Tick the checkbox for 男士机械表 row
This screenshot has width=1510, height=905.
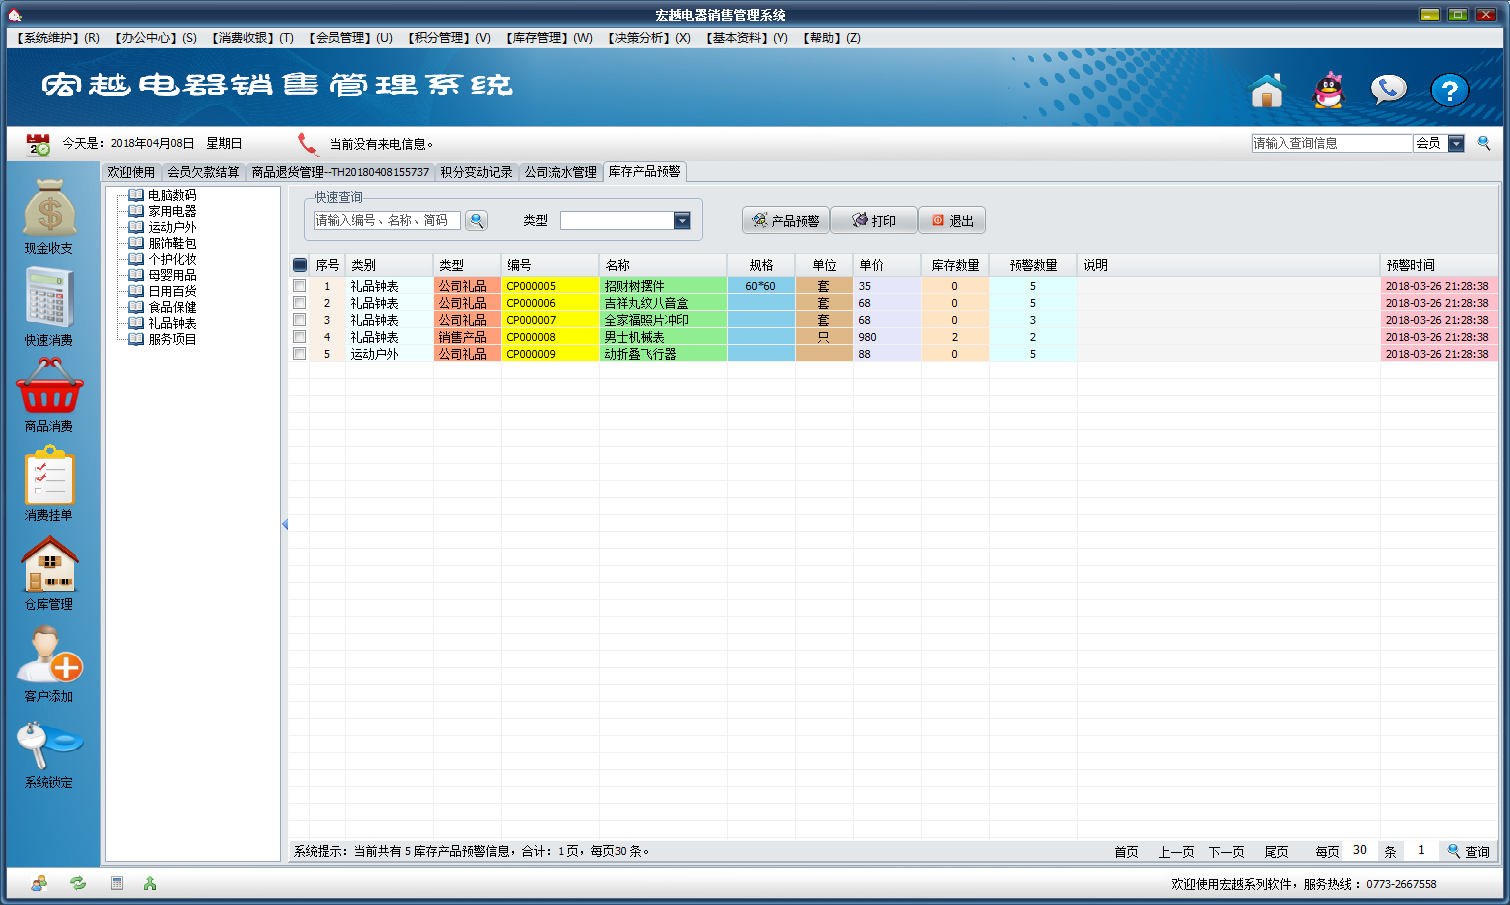[x=299, y=337]
